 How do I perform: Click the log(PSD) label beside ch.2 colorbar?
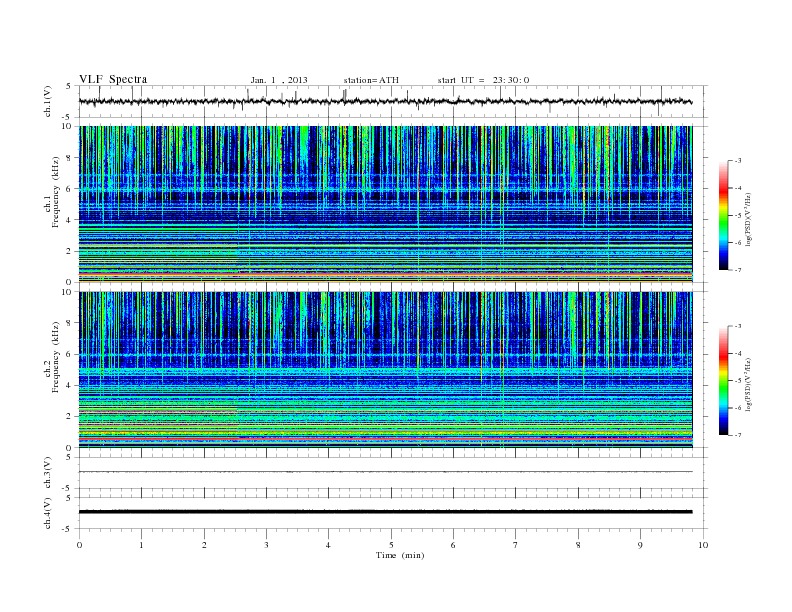(x=749, y=384)
